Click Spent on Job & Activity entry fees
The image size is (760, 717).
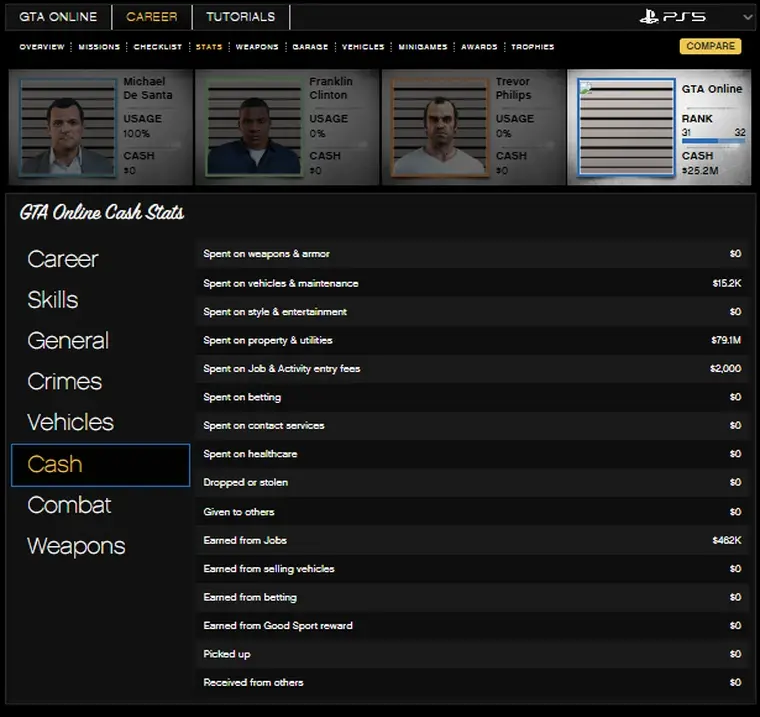472,368
